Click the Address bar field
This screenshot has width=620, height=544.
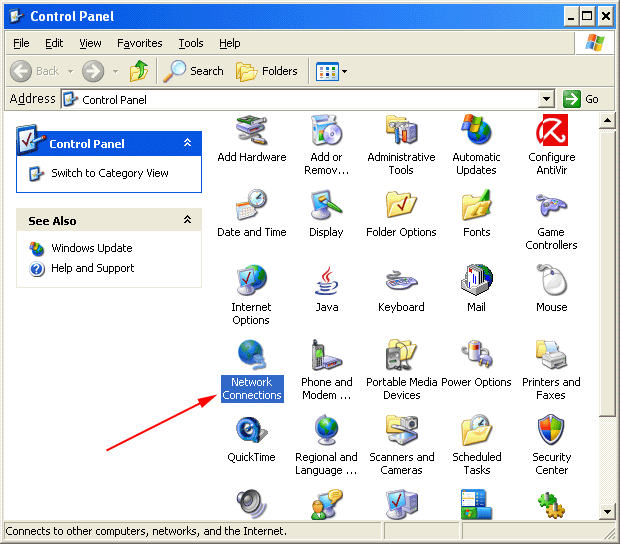[308, 99]
